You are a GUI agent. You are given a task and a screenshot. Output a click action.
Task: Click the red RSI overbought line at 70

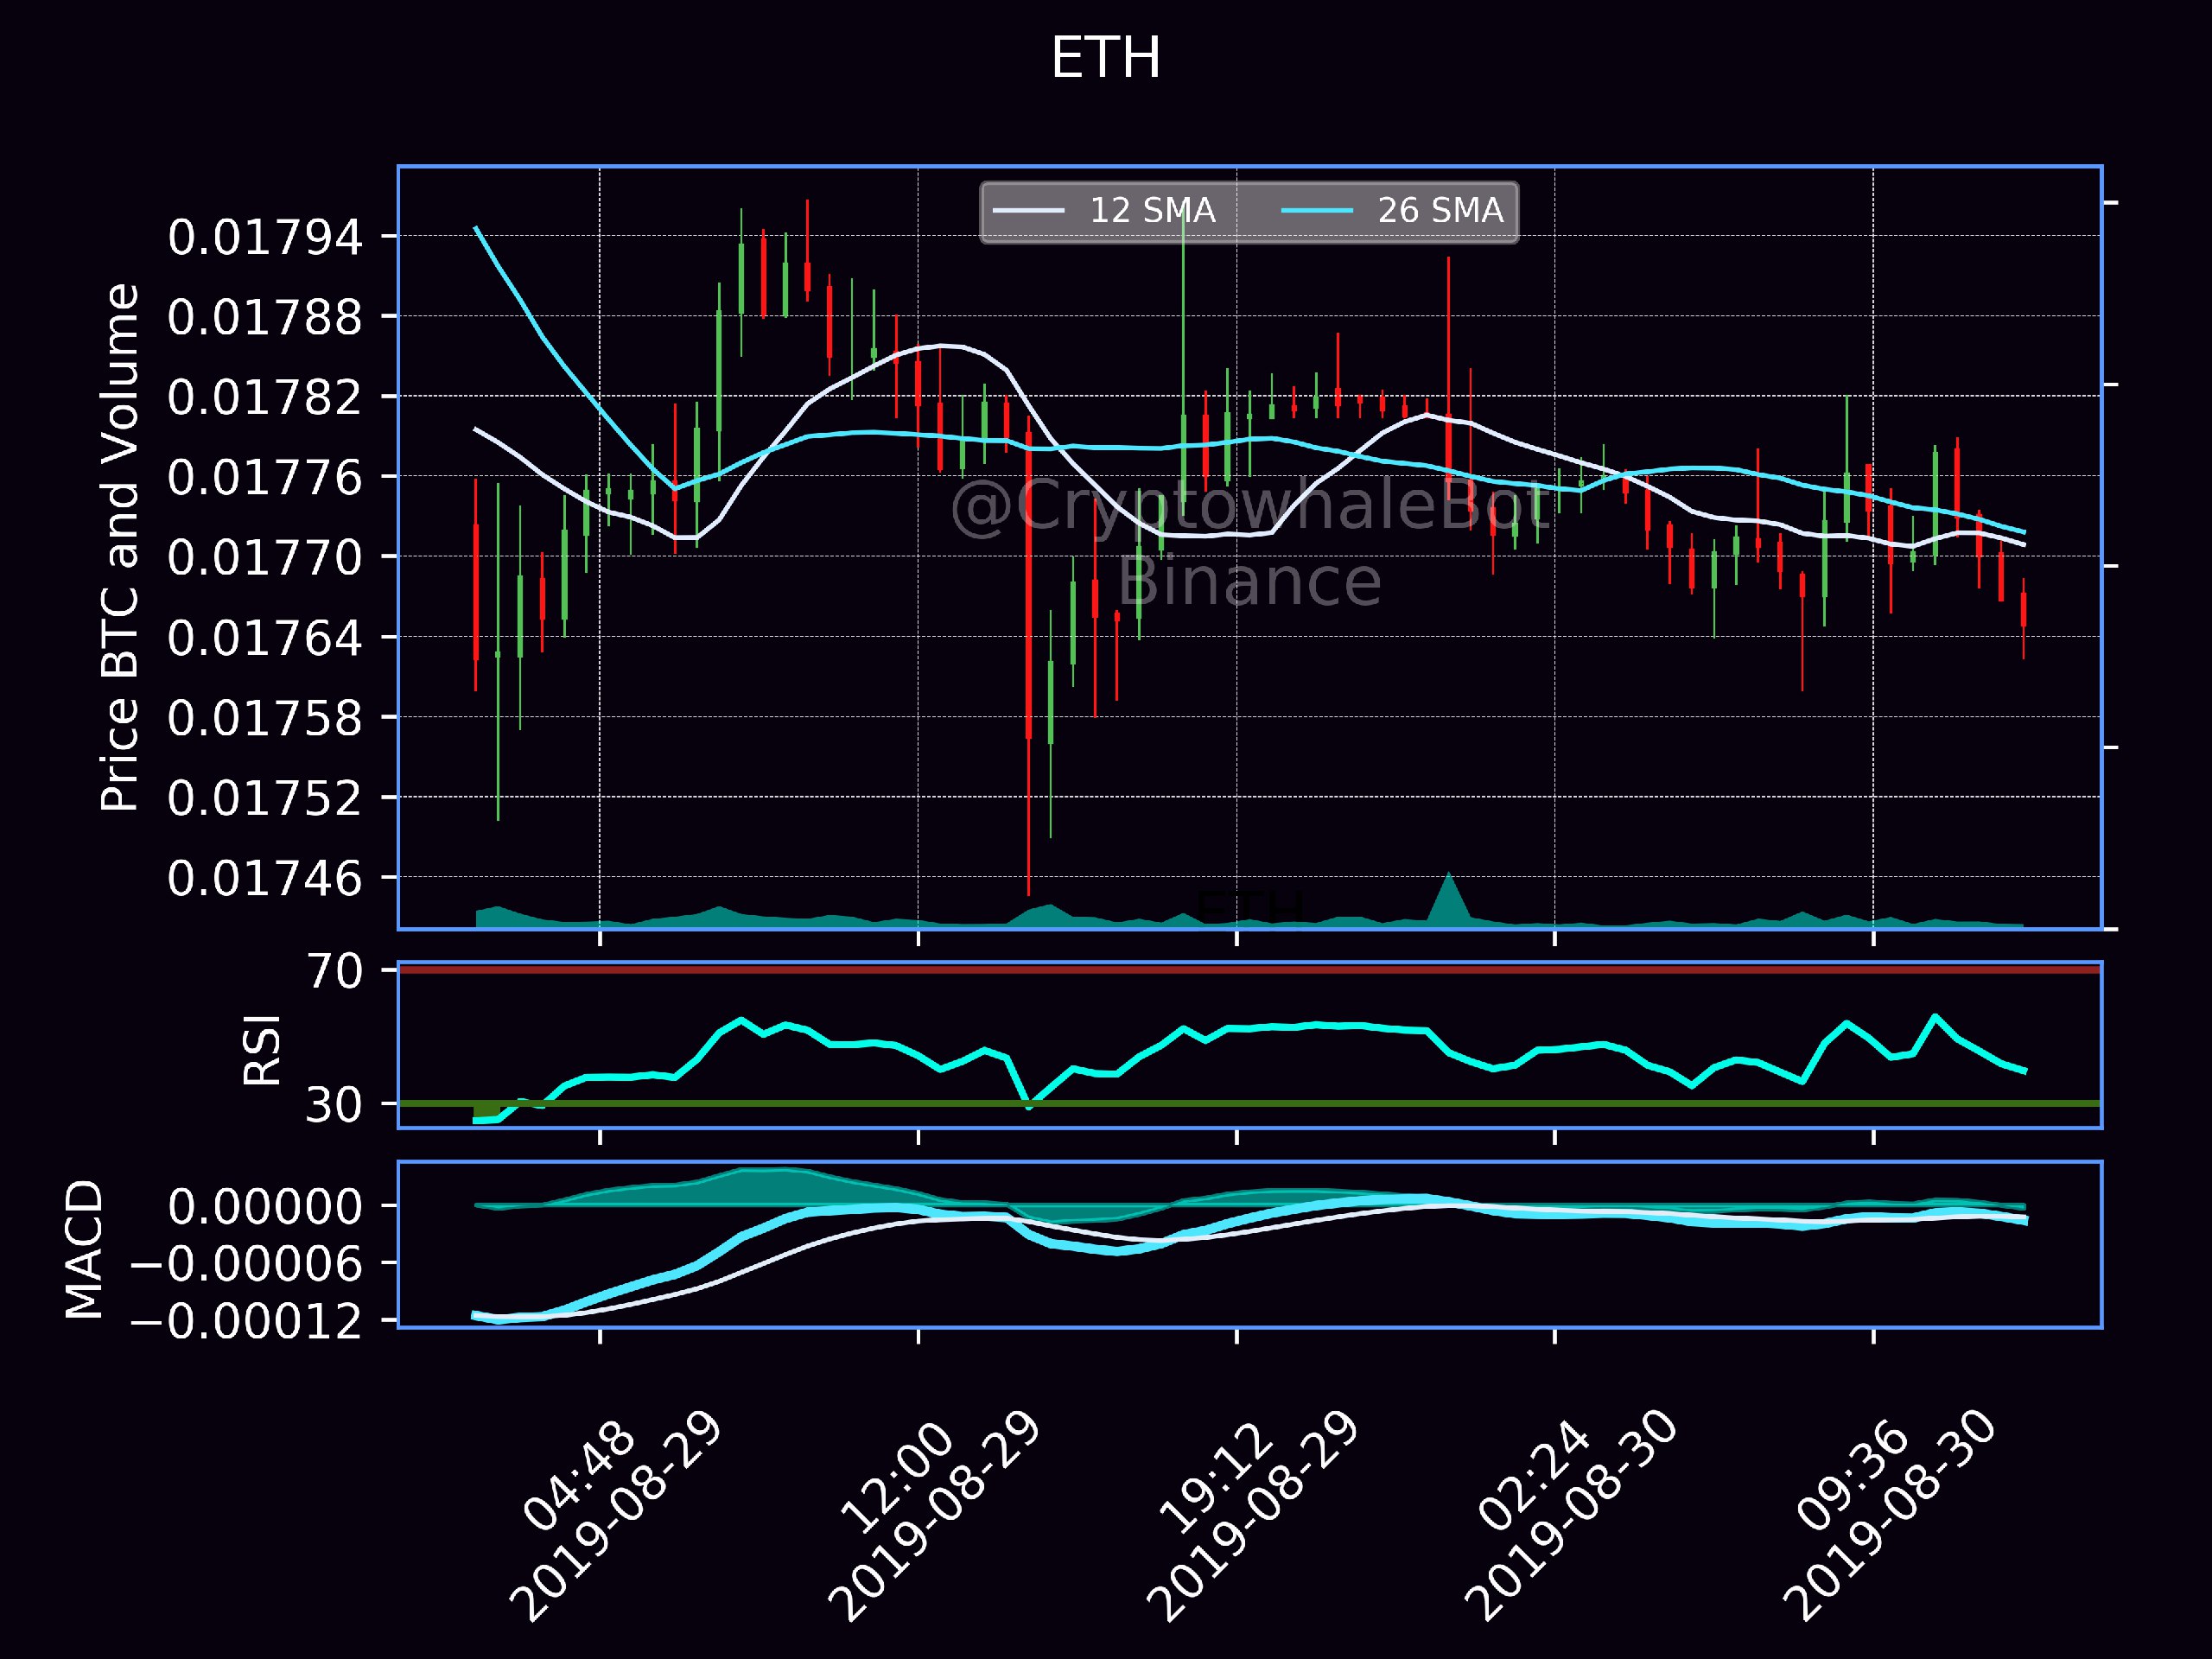[1250, 969]
